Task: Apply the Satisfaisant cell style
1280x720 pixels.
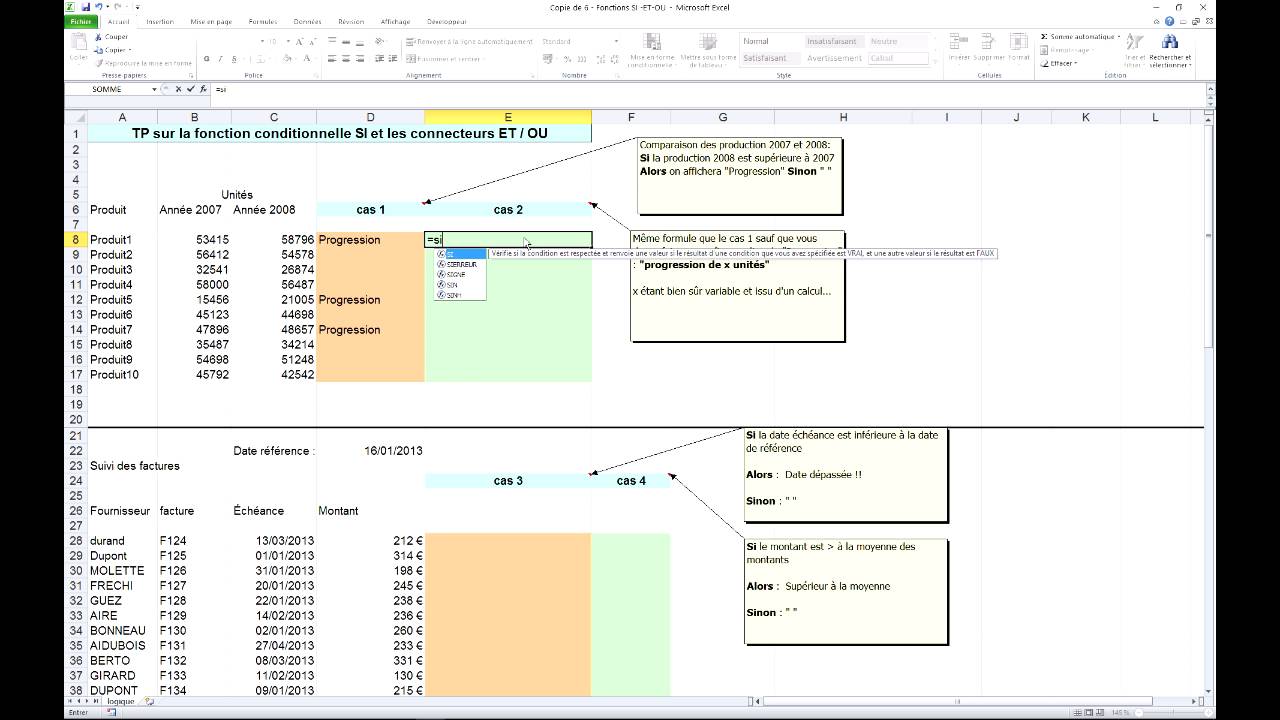Action: pos(771,58)
